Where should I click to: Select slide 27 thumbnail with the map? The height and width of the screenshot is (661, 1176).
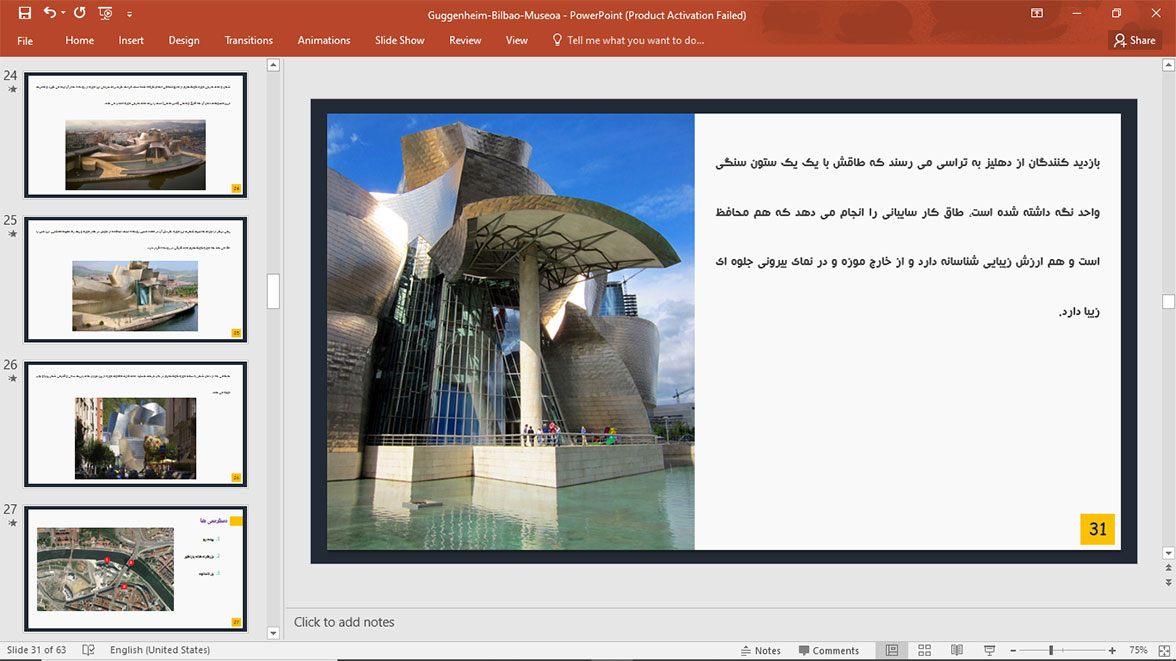pyautogui.click(x=136, y=568)
